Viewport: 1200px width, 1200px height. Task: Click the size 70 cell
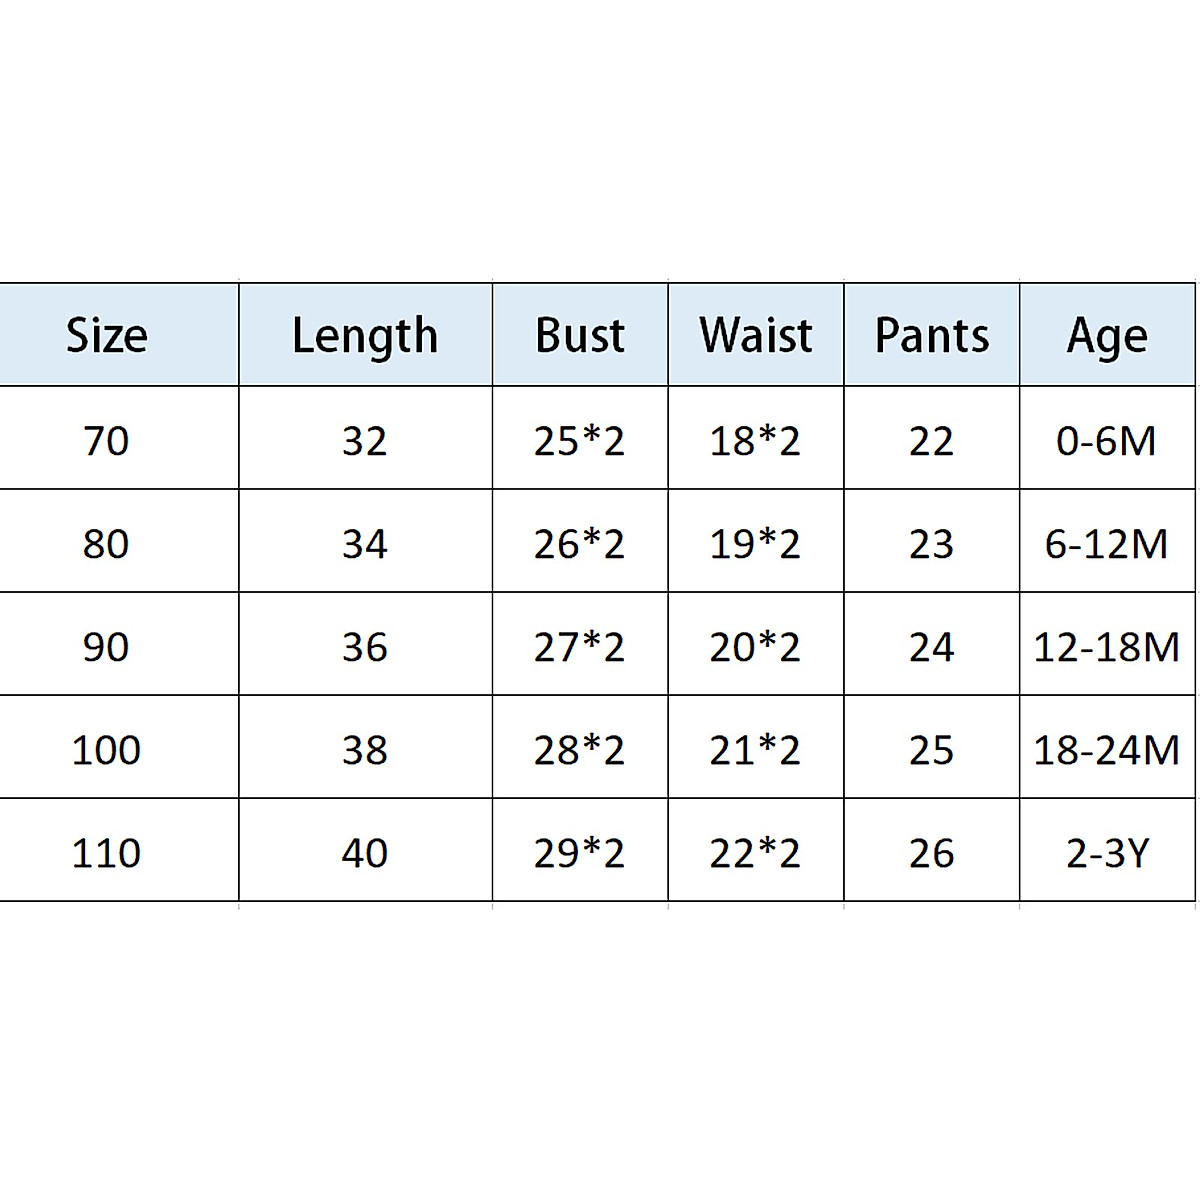pos(106,440)
